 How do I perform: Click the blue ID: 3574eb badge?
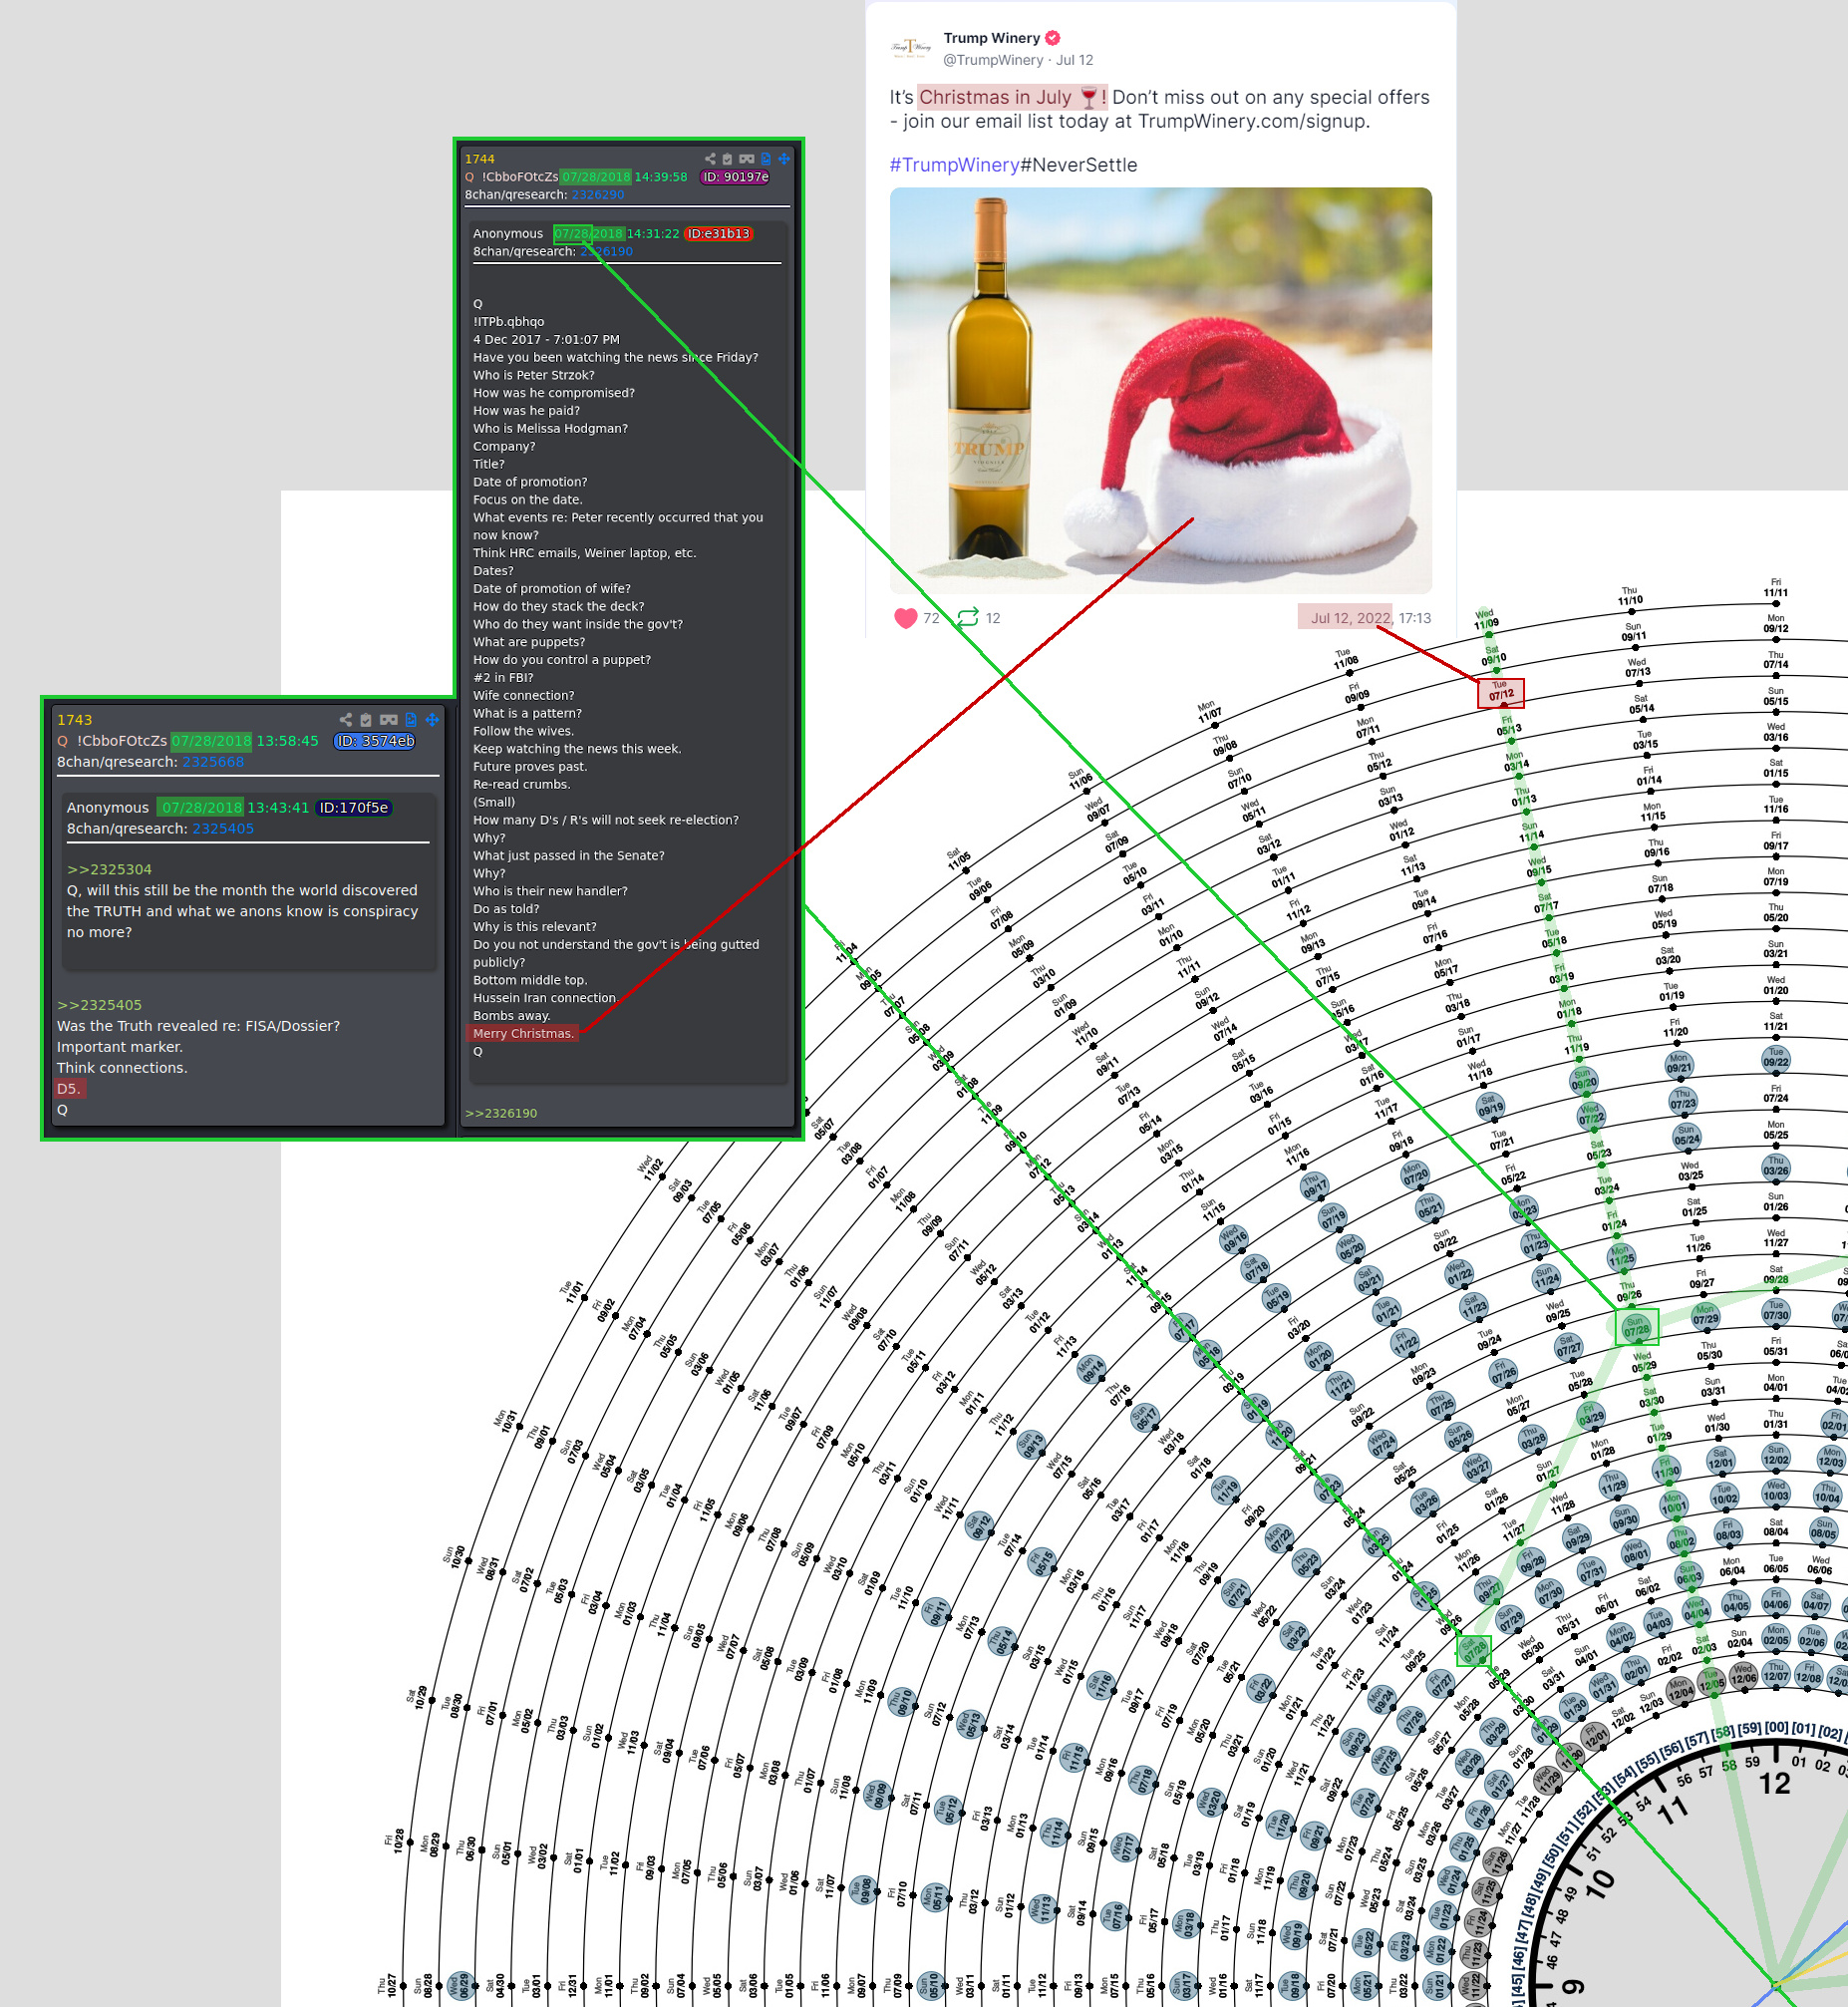(374, 741)
